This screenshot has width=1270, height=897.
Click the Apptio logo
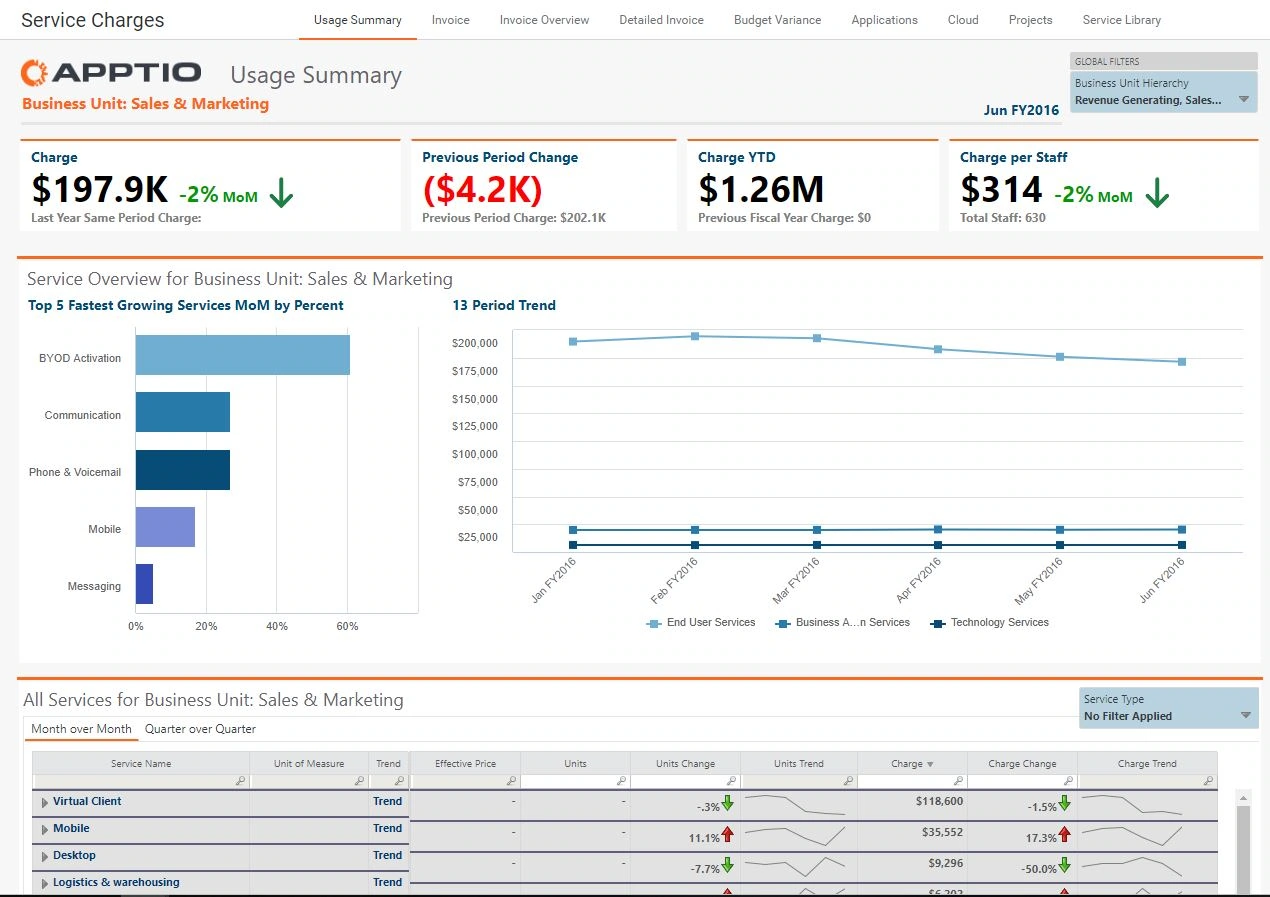click(x=111, y=72)
